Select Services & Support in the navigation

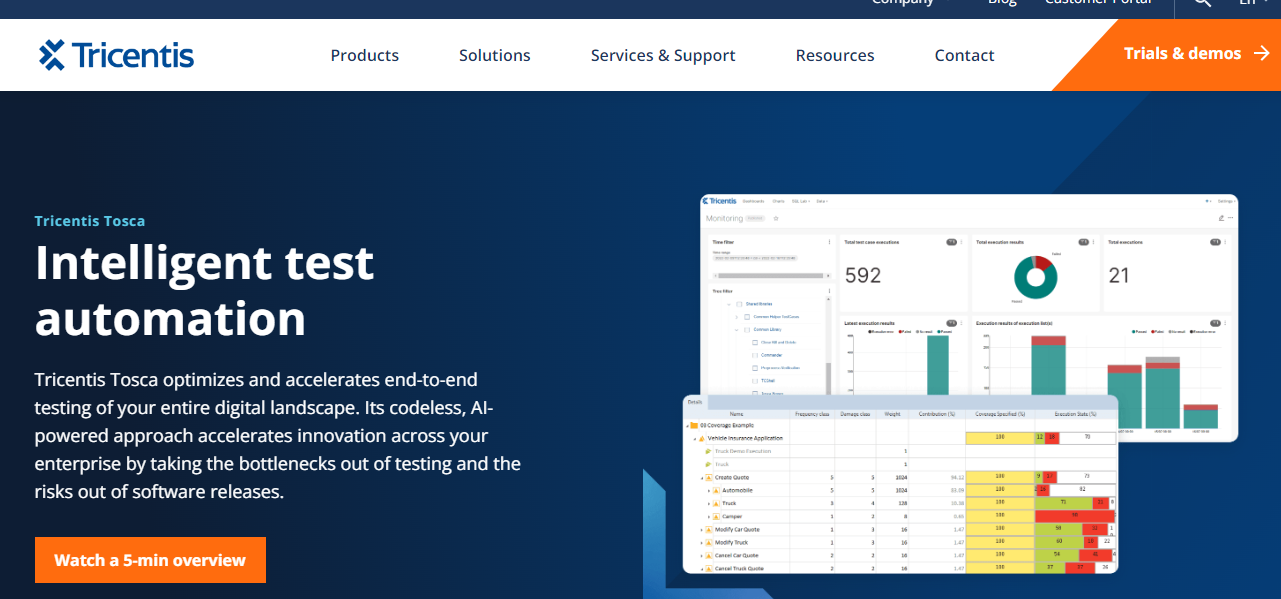point(662,56)
